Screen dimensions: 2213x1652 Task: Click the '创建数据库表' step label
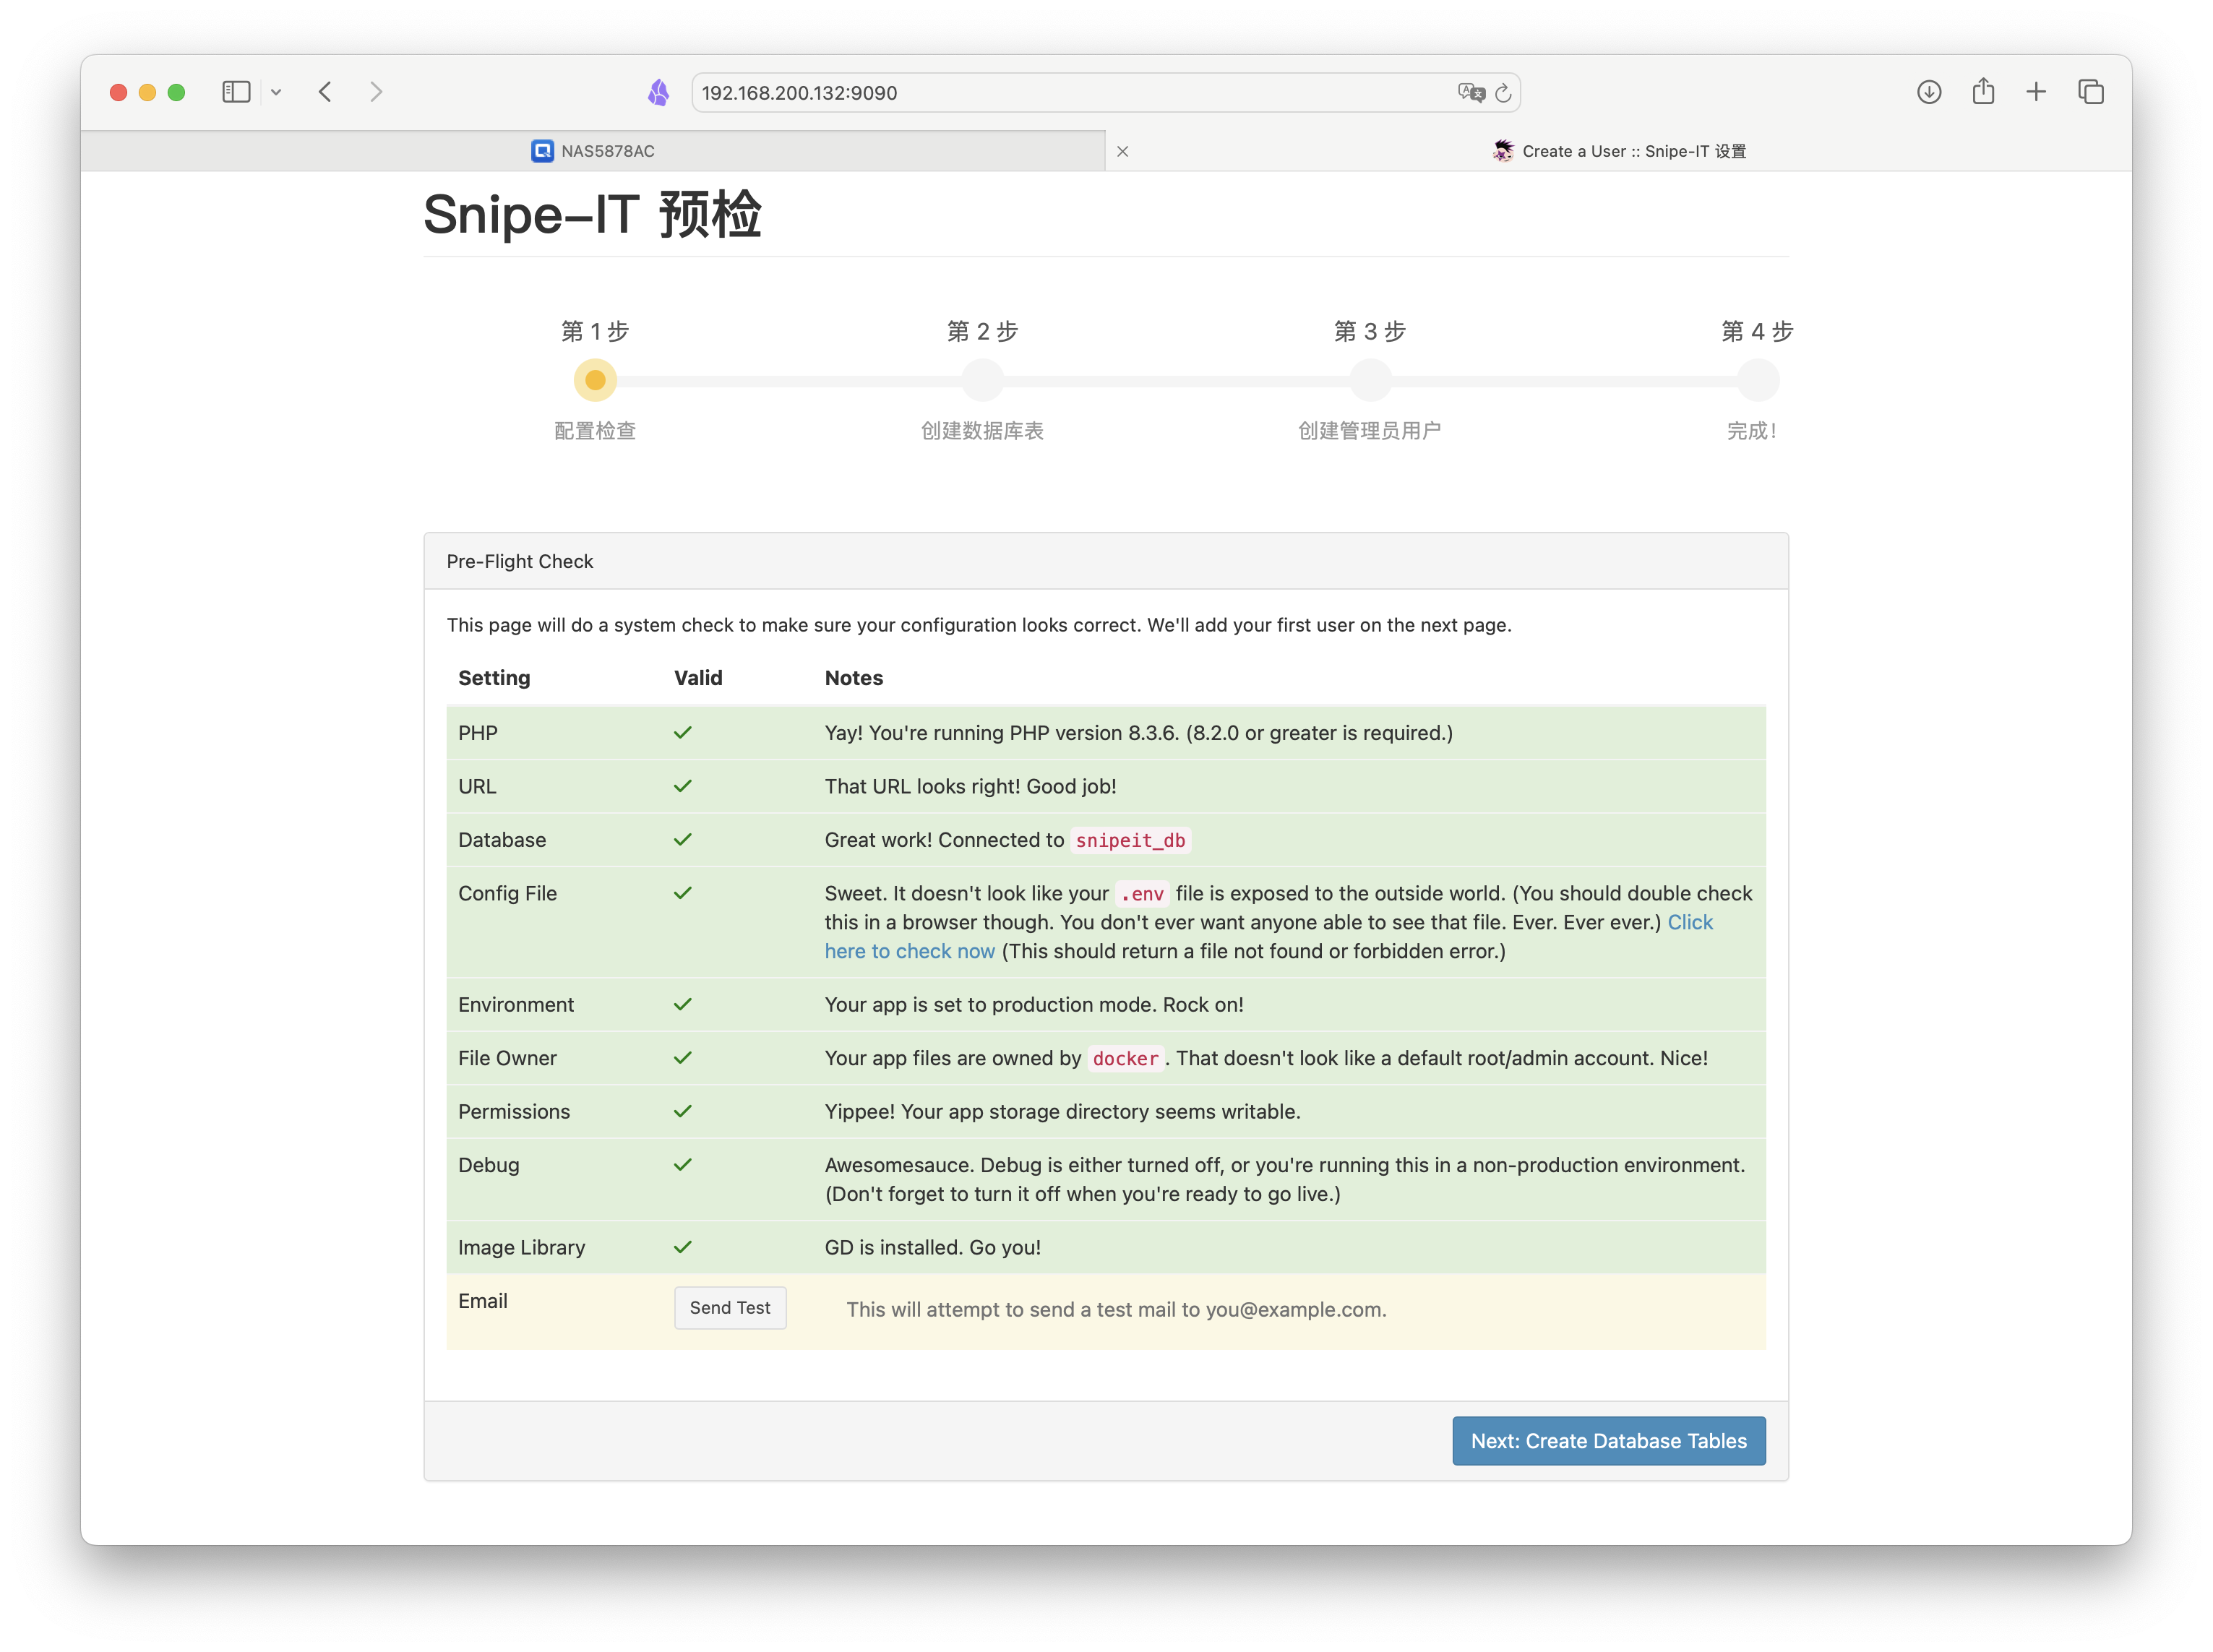[982, 431]
